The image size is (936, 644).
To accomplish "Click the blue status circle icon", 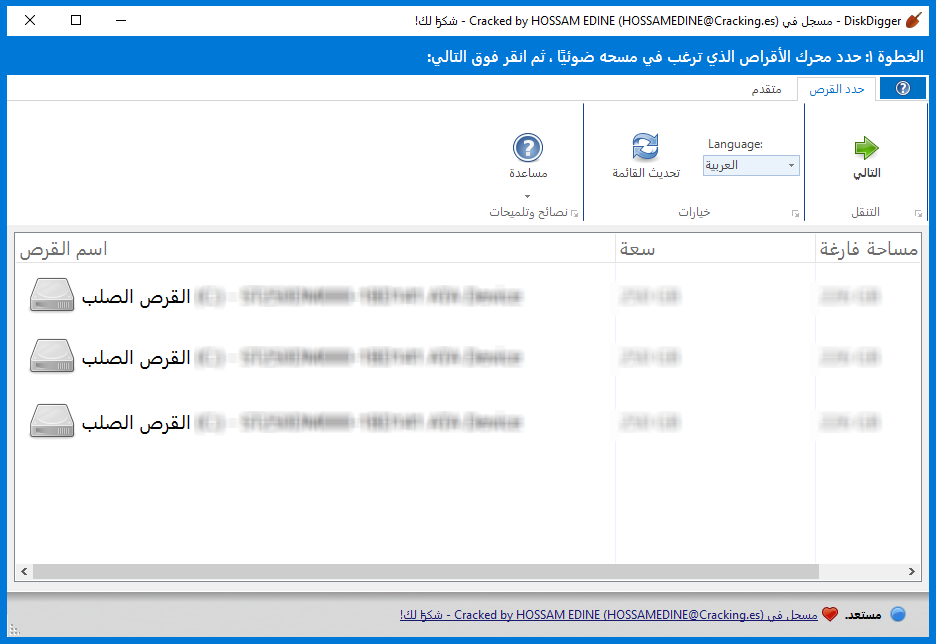I will (x=898, y=614).
